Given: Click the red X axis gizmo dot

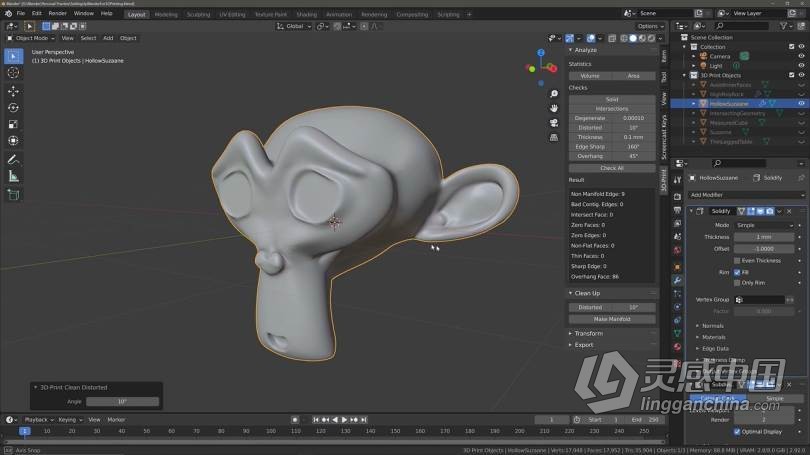Looking at the screenshot, I should [x=552, y=69].
